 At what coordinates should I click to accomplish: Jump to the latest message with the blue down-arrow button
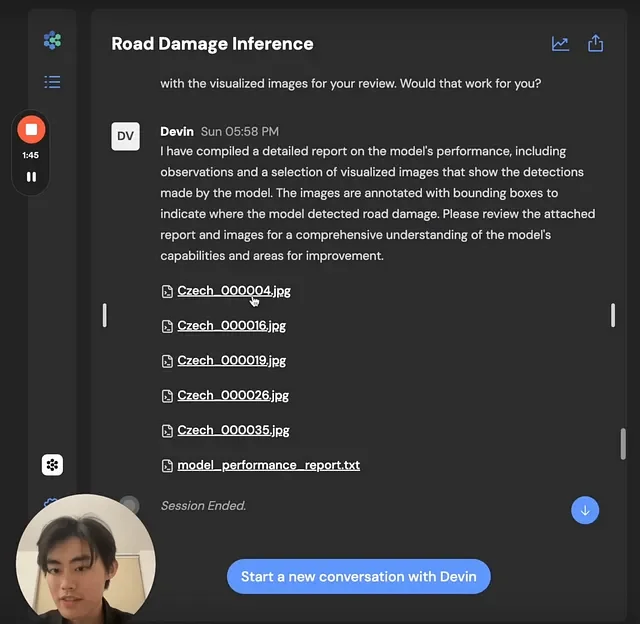point(585,510)
